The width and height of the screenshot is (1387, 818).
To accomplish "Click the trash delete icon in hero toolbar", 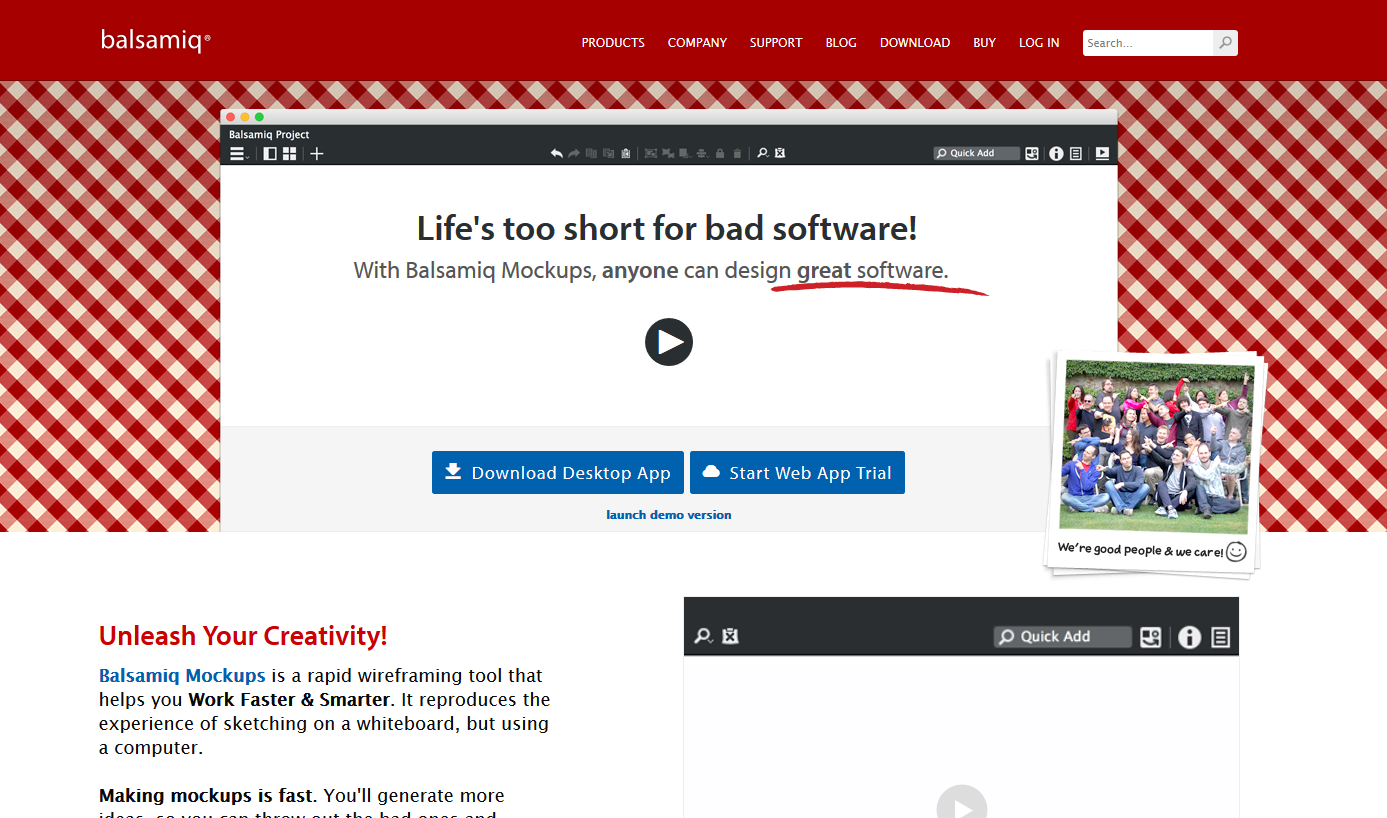I will pyautogui.click(x=737, y=153).
